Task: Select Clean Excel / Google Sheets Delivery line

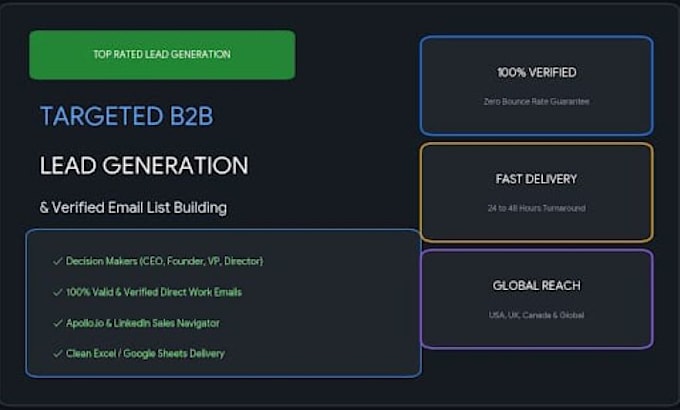Action: coord(145,354)
